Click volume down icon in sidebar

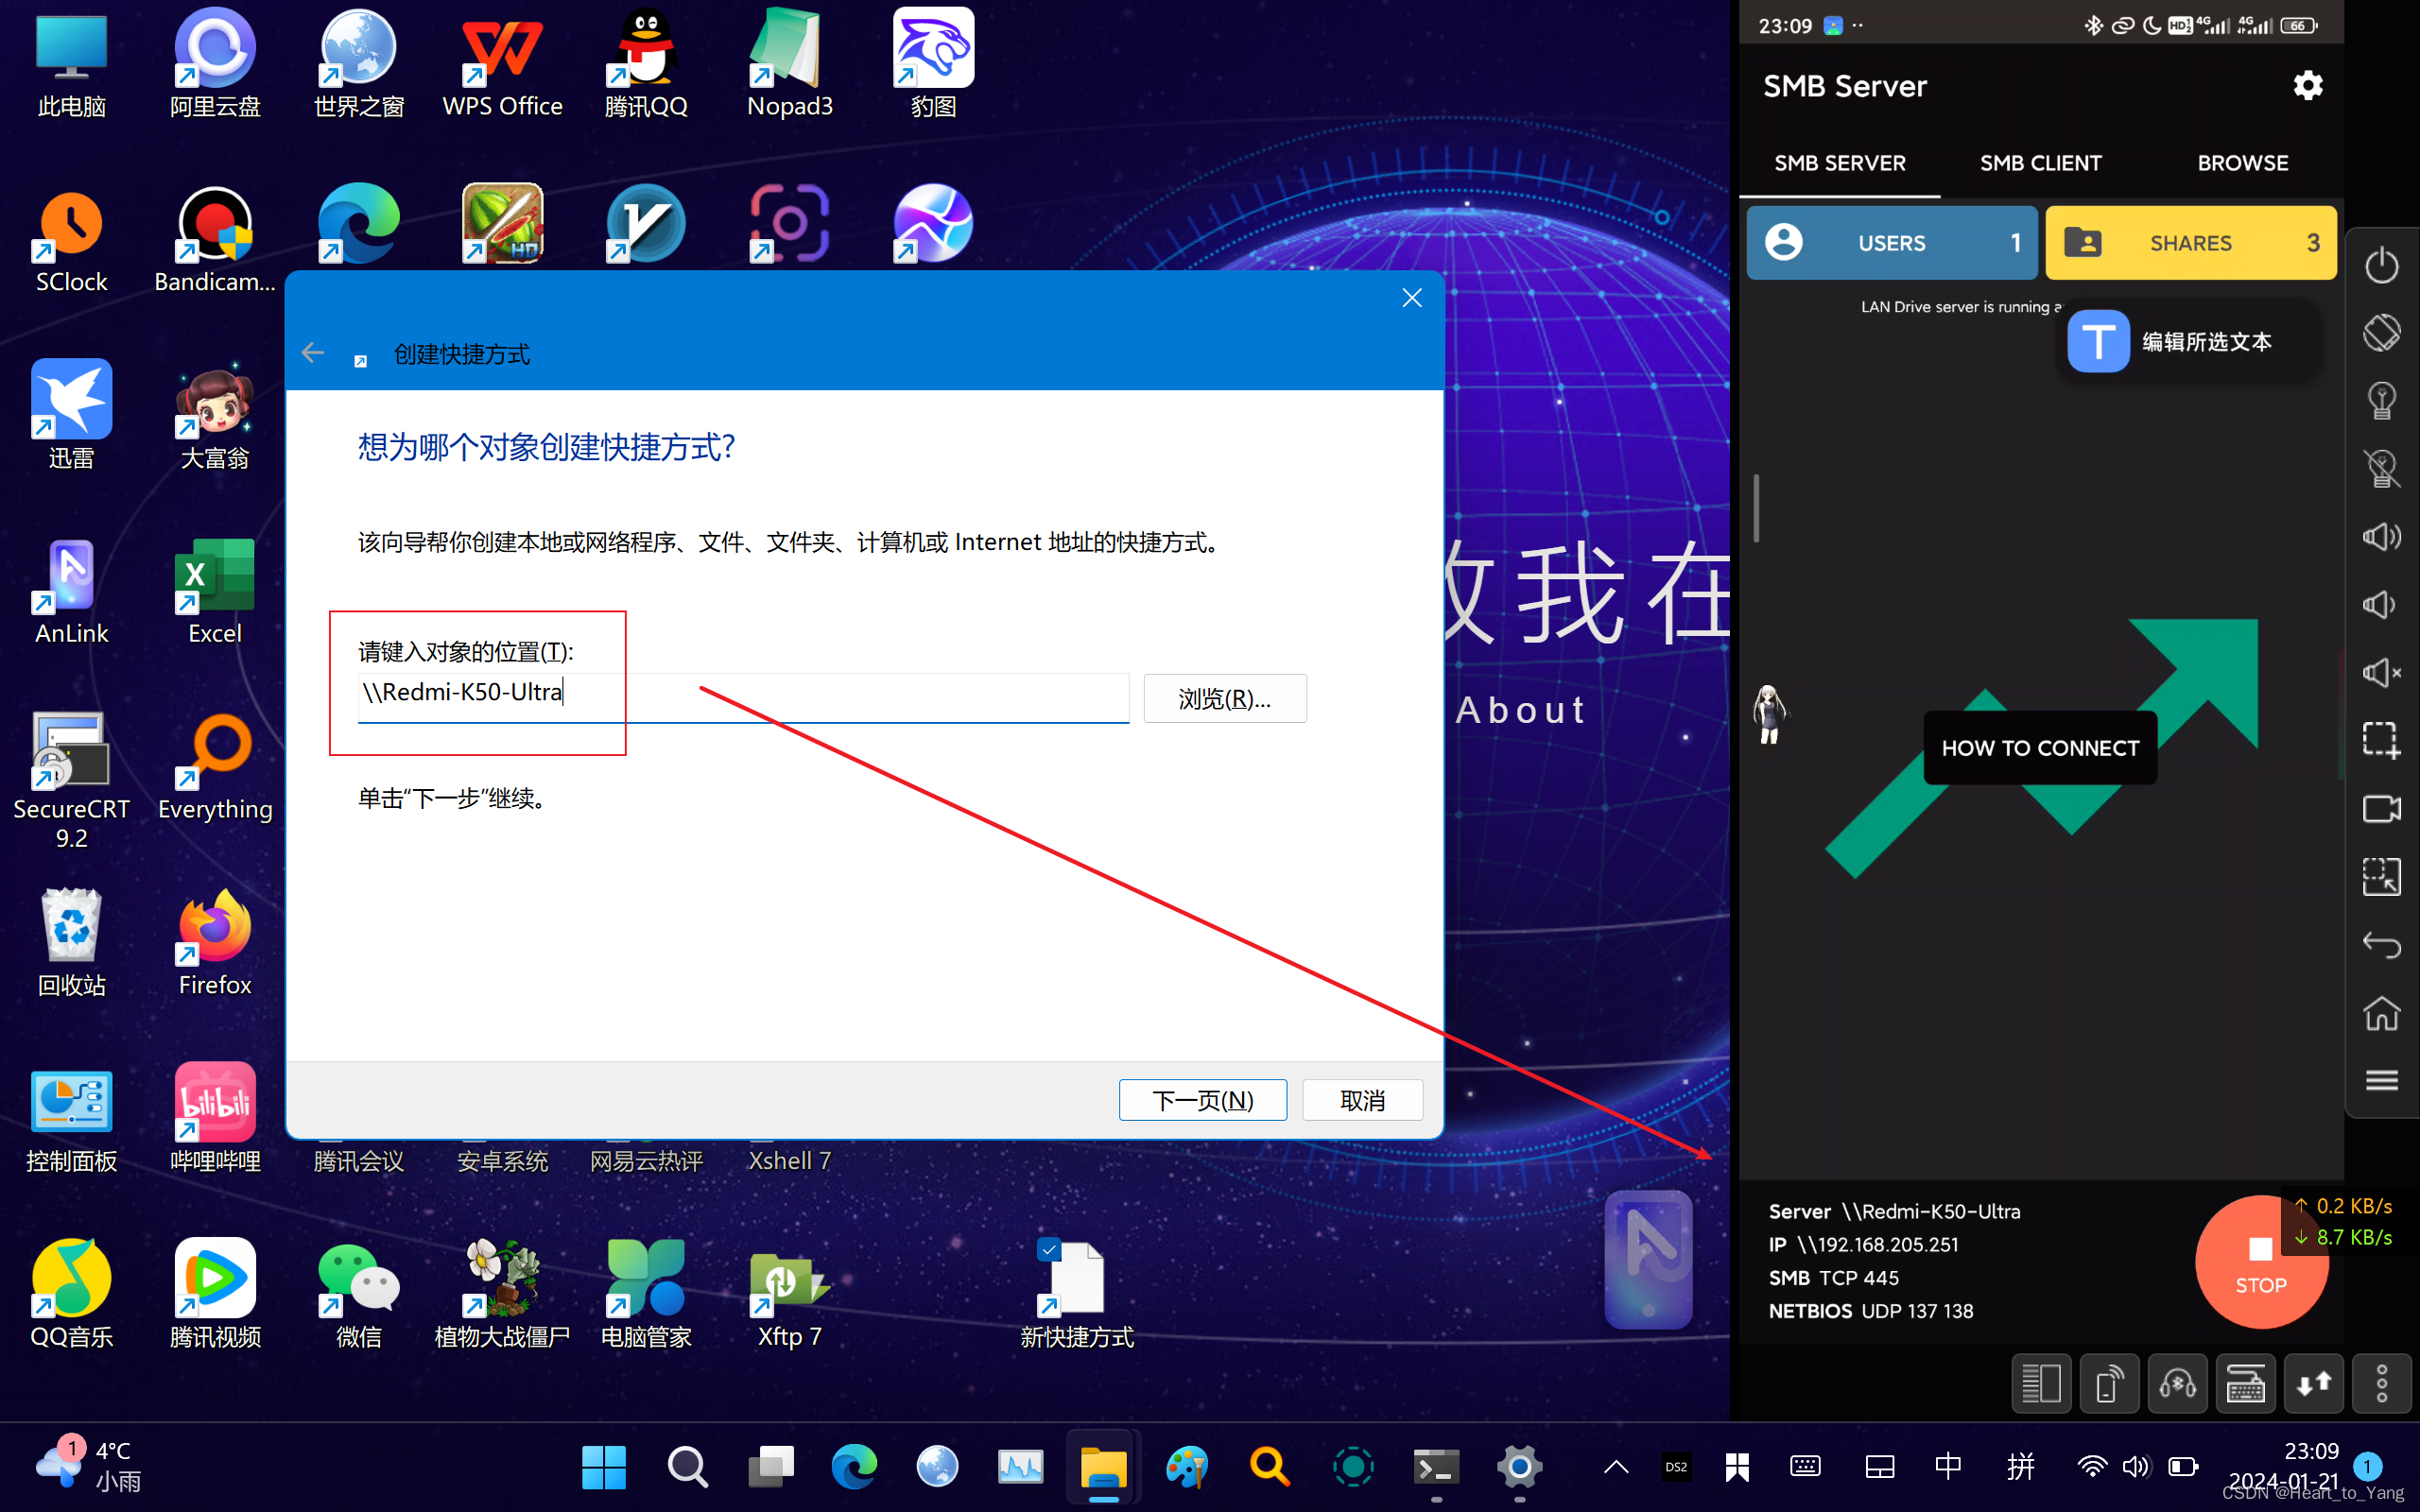point(2381,605)
